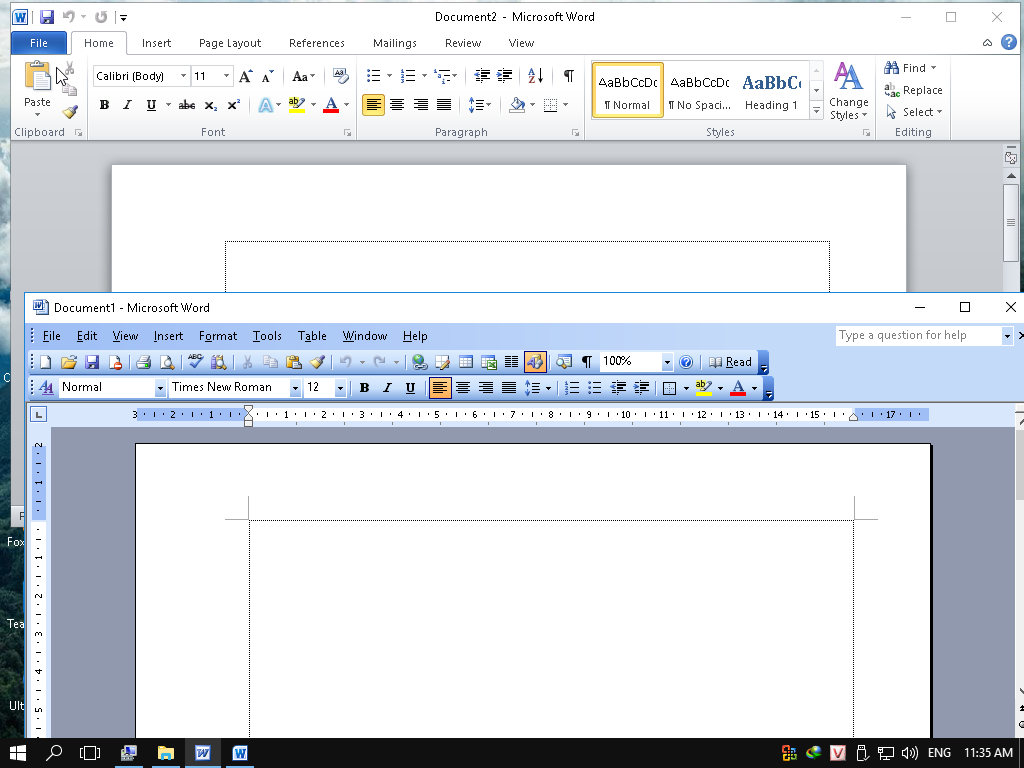Apply No Spacing style in Document2
The width and height of the screenshot is (1024, 768).
[699, 90]
